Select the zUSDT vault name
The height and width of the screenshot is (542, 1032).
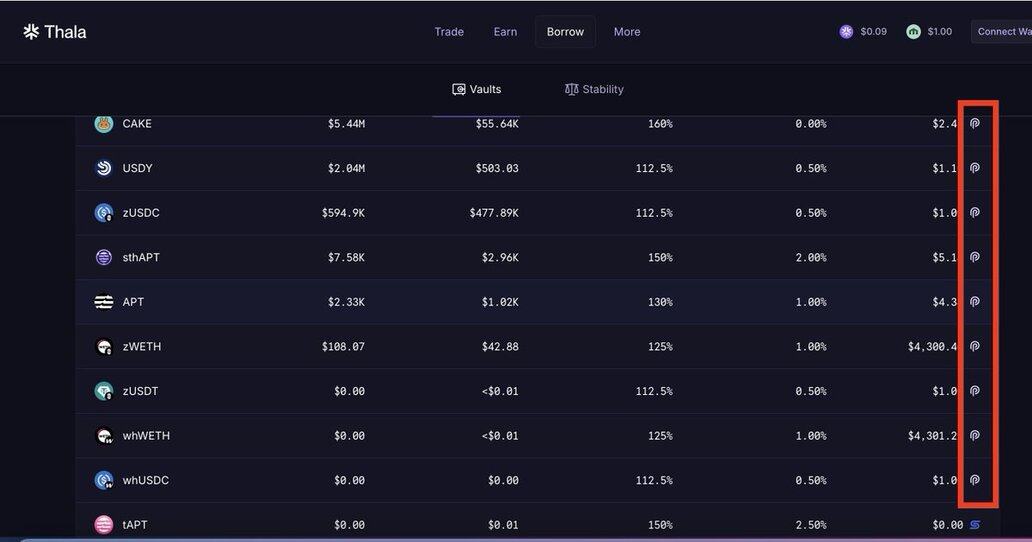140,391
